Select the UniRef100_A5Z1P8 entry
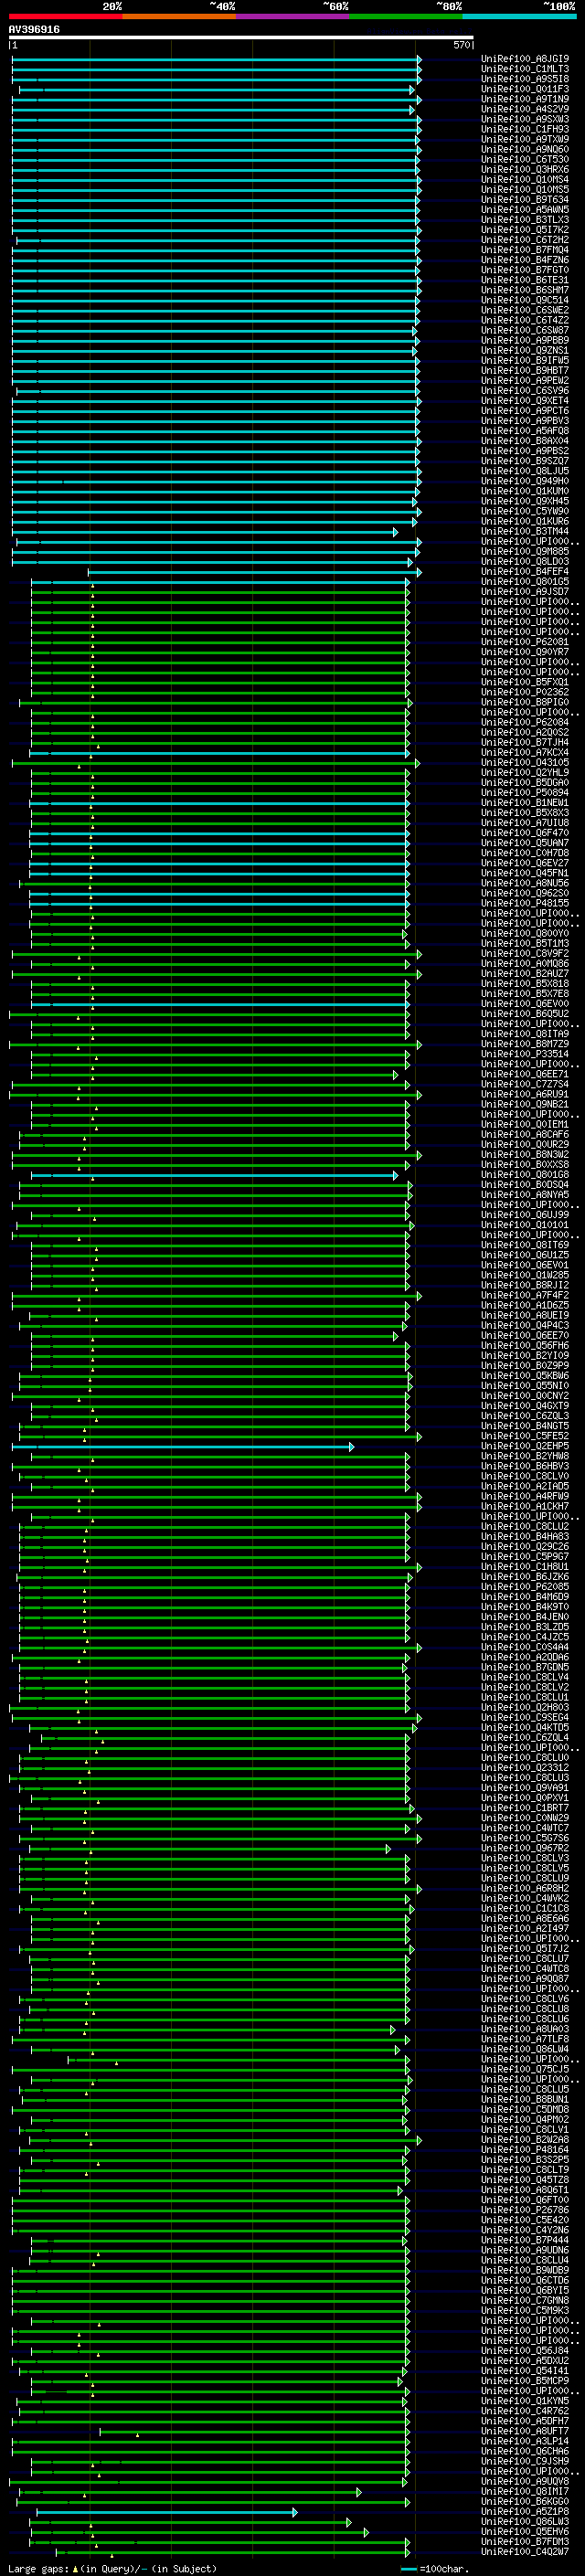585x2576 pixels. click(x=525, y=2511)
